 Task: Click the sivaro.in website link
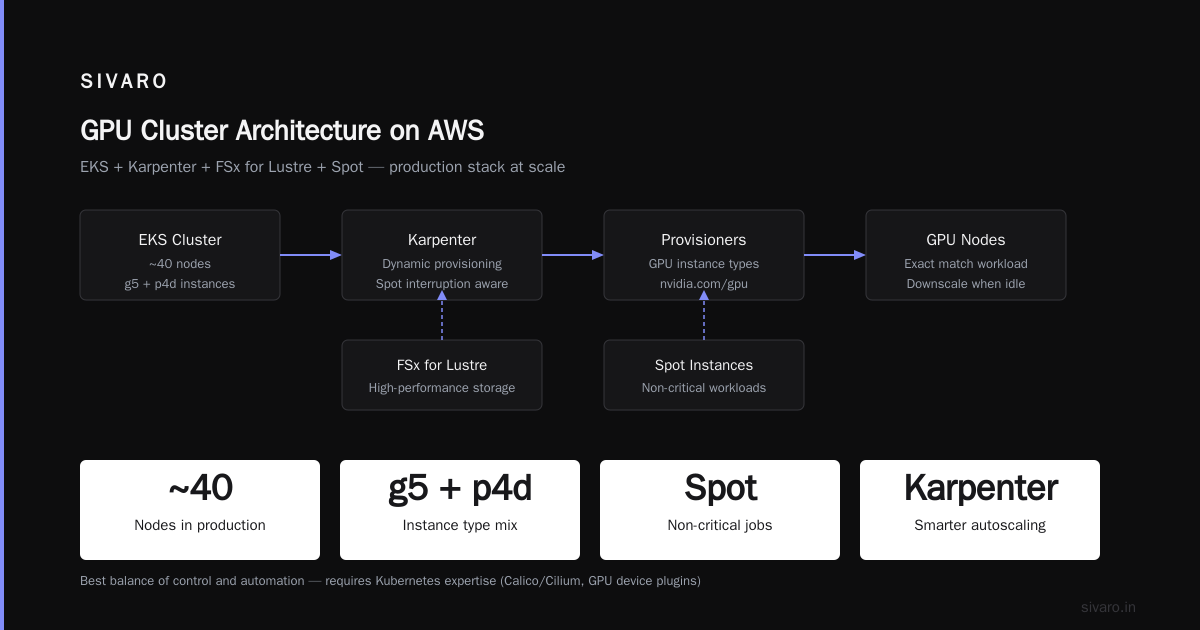[1108, 607]
